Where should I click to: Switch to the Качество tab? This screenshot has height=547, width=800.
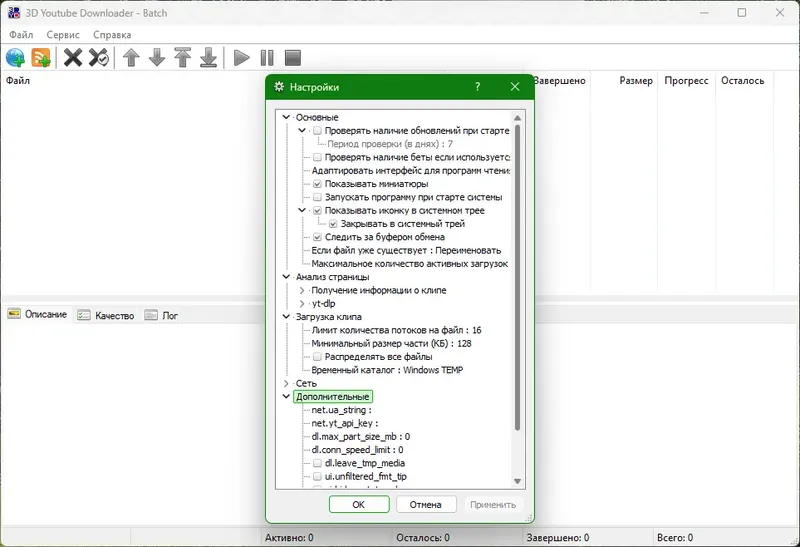click(x=106, y=315)
